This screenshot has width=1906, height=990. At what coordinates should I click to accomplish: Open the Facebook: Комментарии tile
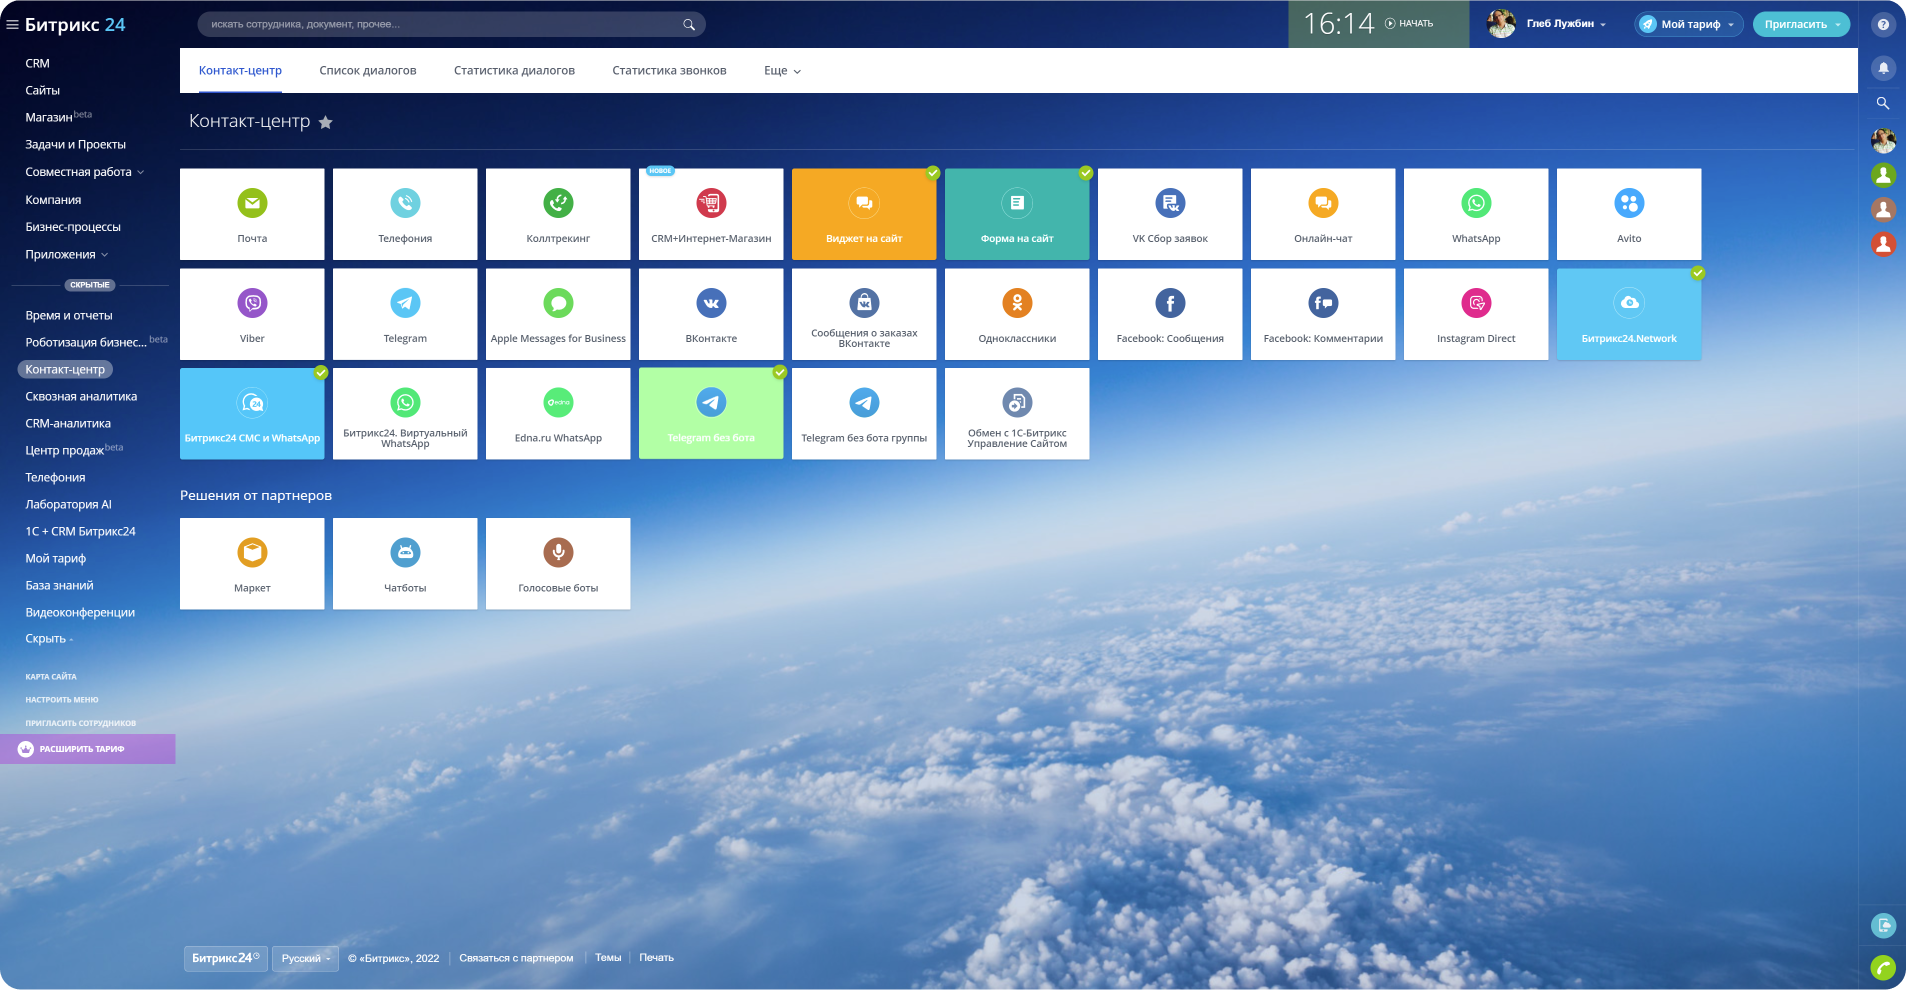(x=1323, y=314)
